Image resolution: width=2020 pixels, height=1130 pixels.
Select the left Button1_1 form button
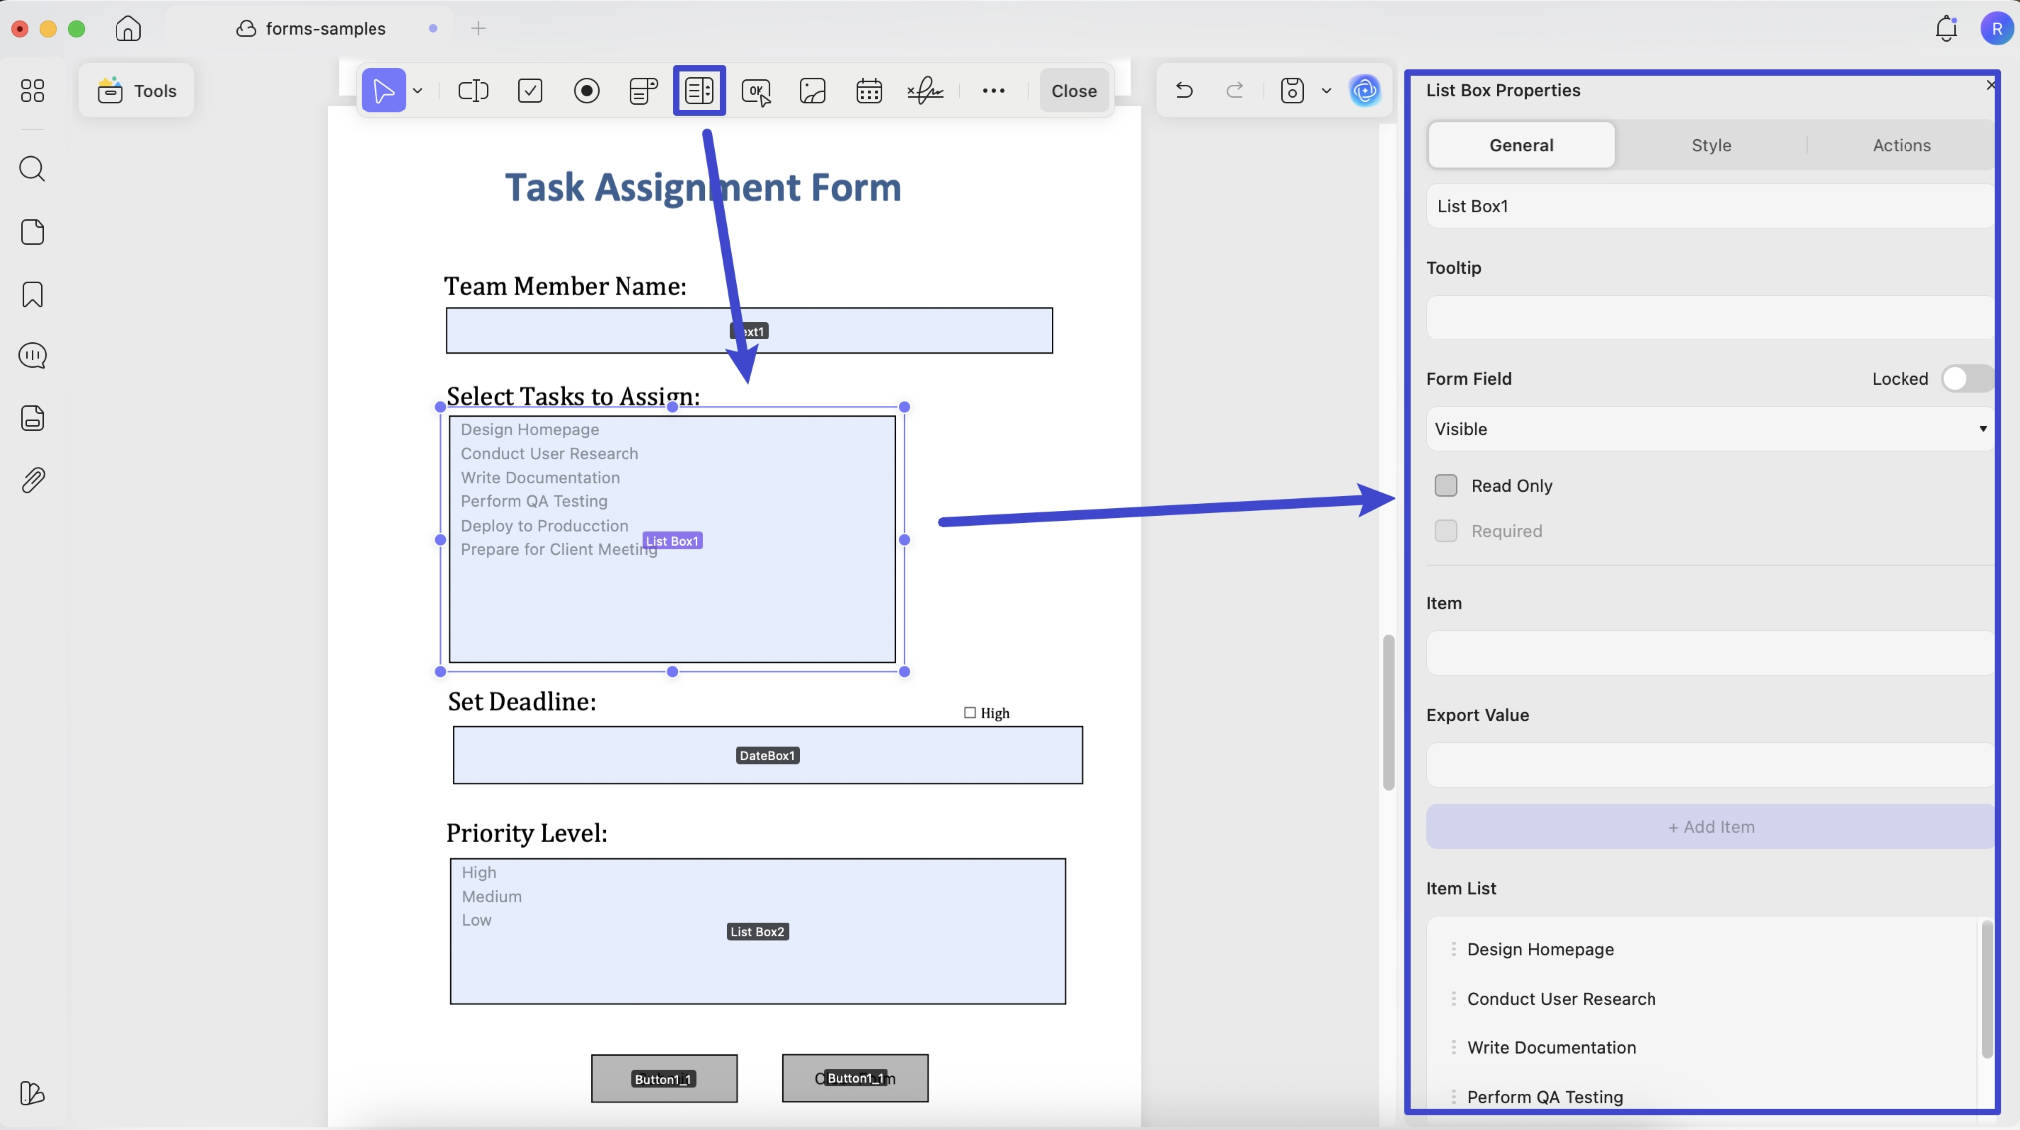664,1079
